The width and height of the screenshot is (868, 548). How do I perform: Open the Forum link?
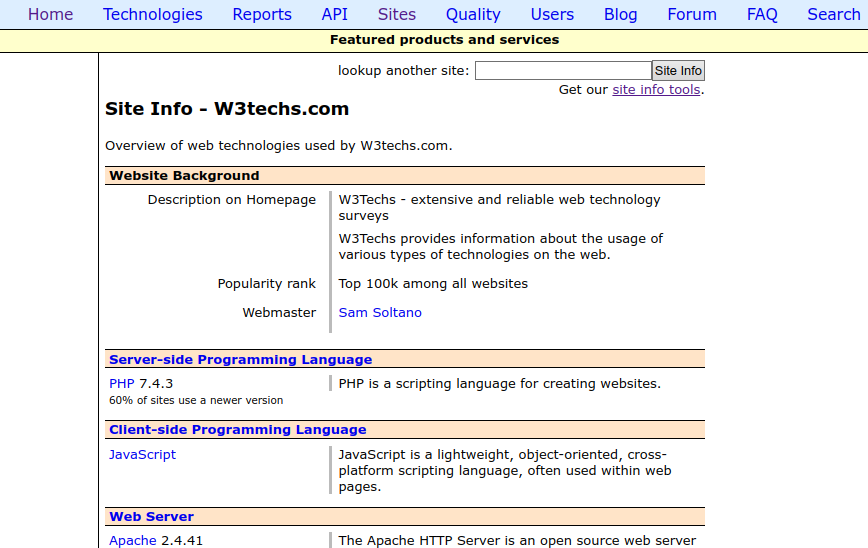tap(692, 14)
